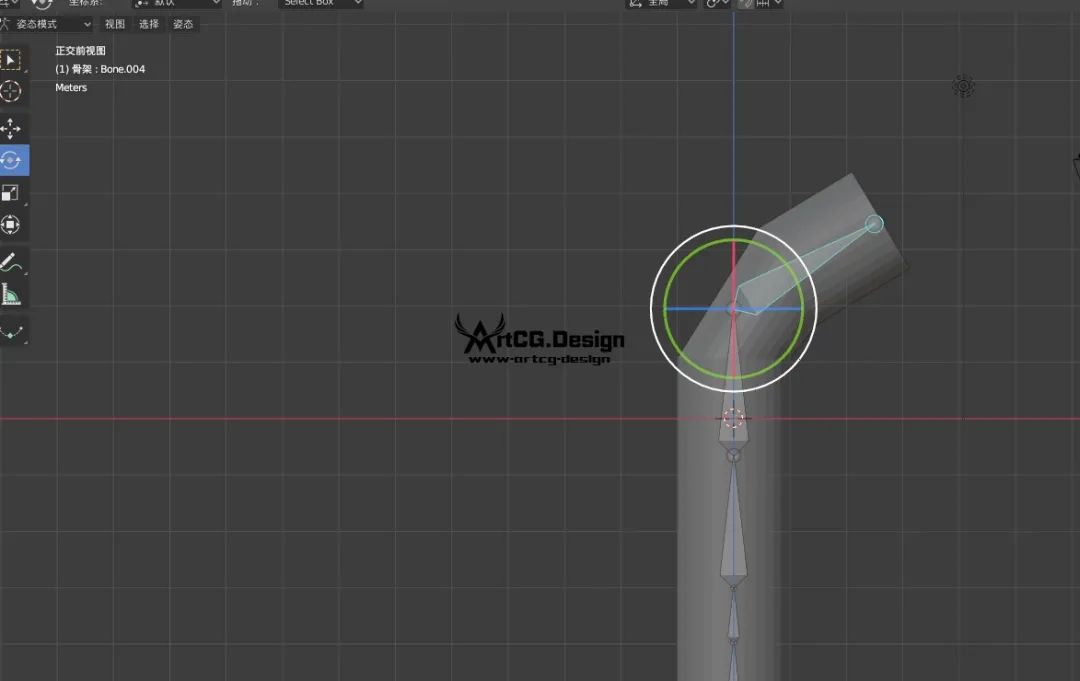
Task: Click the highlighted bone's tip joint
Action: [874, 224]
